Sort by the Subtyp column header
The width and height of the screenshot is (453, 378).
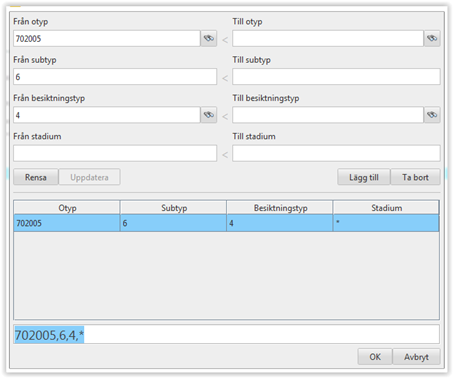(173, 208)
